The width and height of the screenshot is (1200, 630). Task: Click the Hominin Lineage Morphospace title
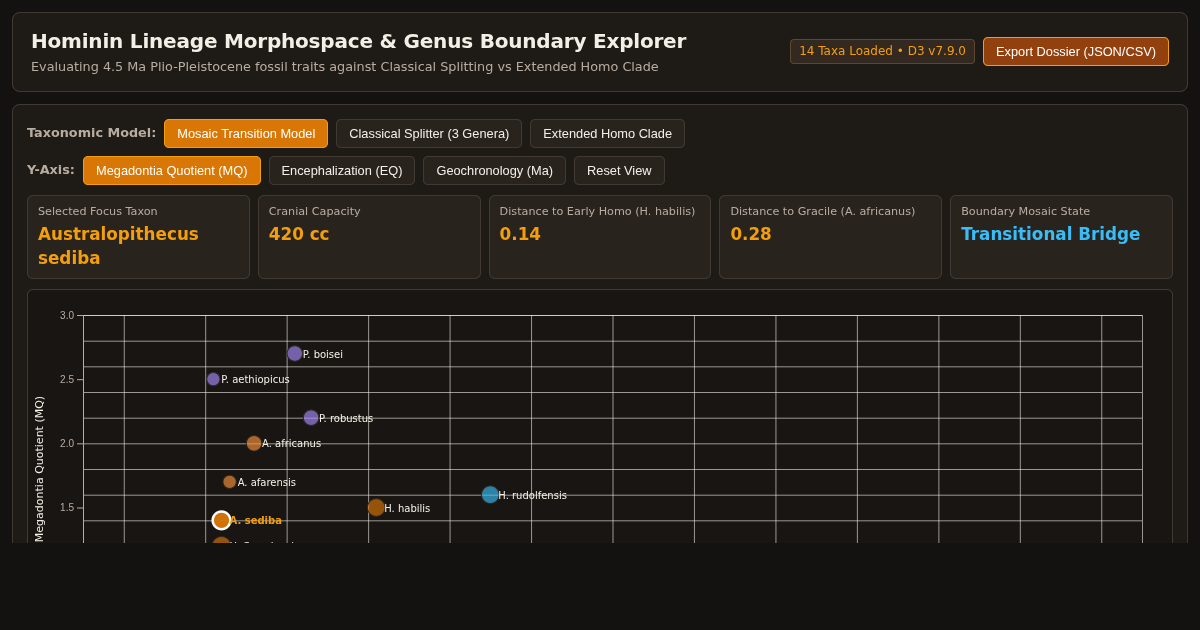[x=358, y=41]
